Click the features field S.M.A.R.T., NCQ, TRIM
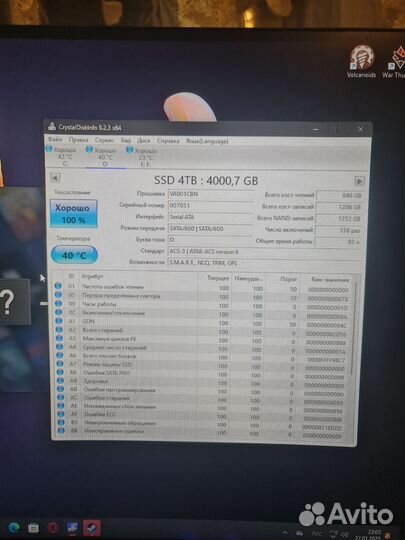The height and width of the screenshot is (540, 405). 264,263
